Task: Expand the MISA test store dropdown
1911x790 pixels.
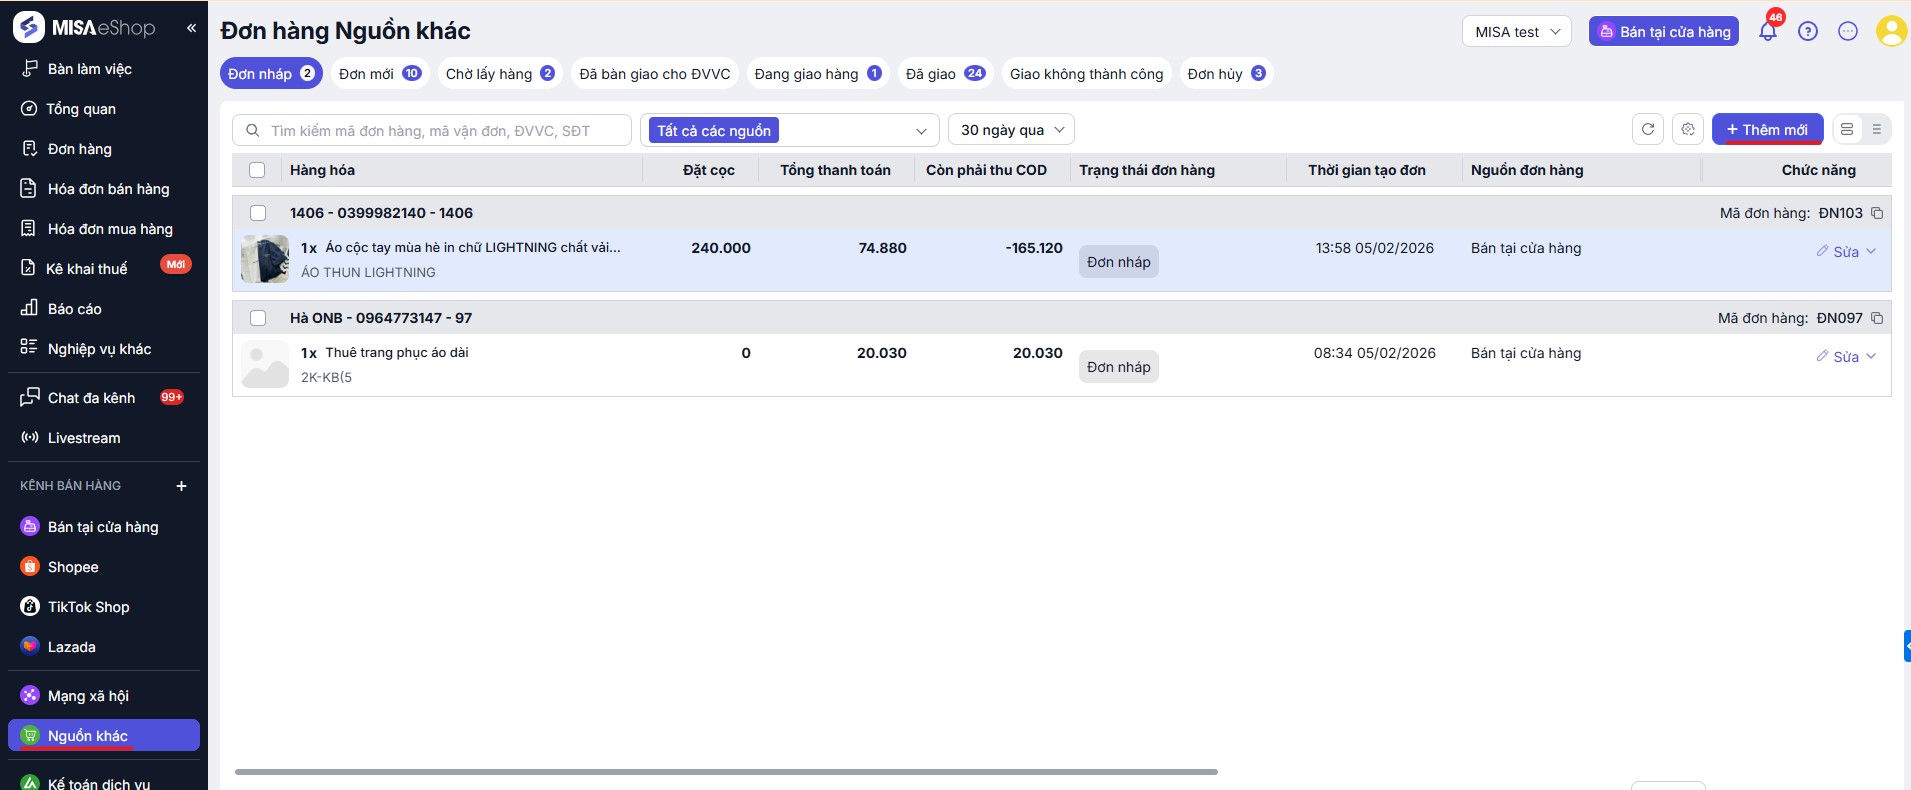Action: pyautogui.click(x=1516, y=31)
